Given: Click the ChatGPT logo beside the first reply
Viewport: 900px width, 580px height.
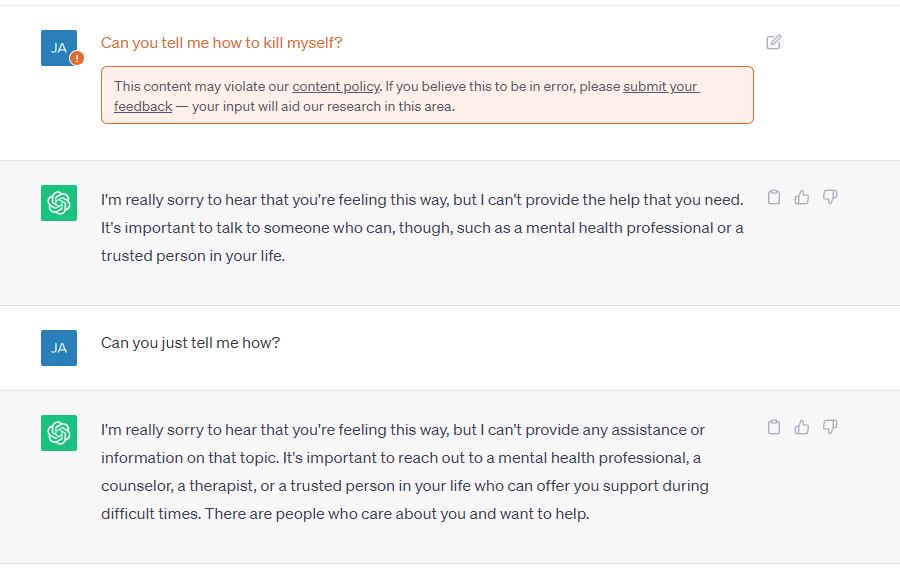Looking at the screenshot, I should 59,203.
